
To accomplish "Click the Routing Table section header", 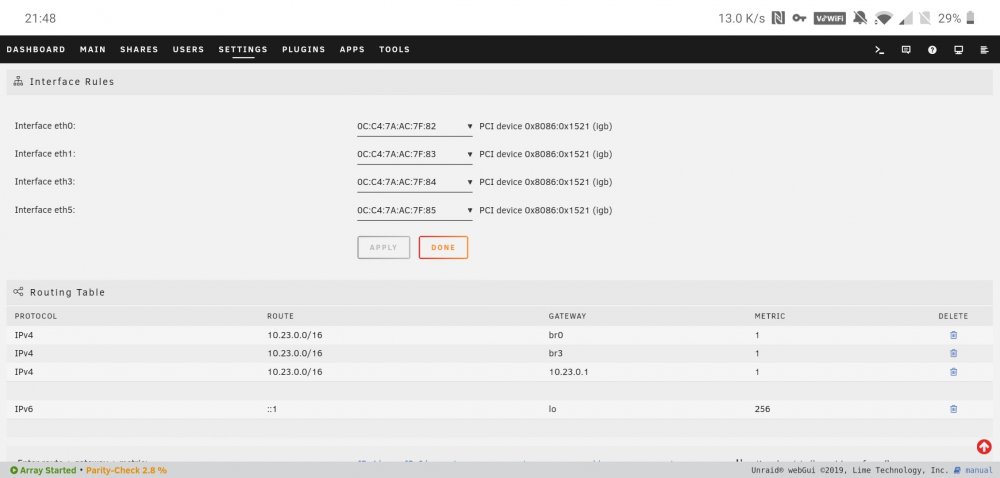I will tap(500, 292).
